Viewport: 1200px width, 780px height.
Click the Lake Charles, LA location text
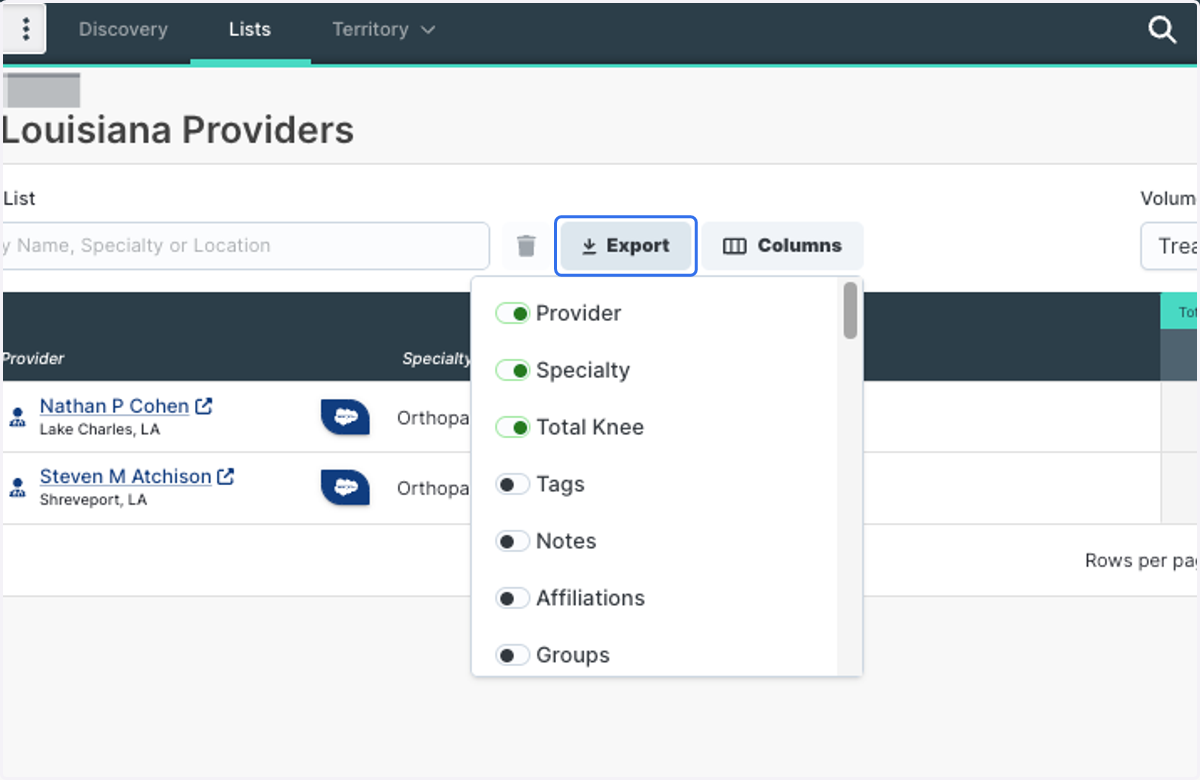(99, 429)
